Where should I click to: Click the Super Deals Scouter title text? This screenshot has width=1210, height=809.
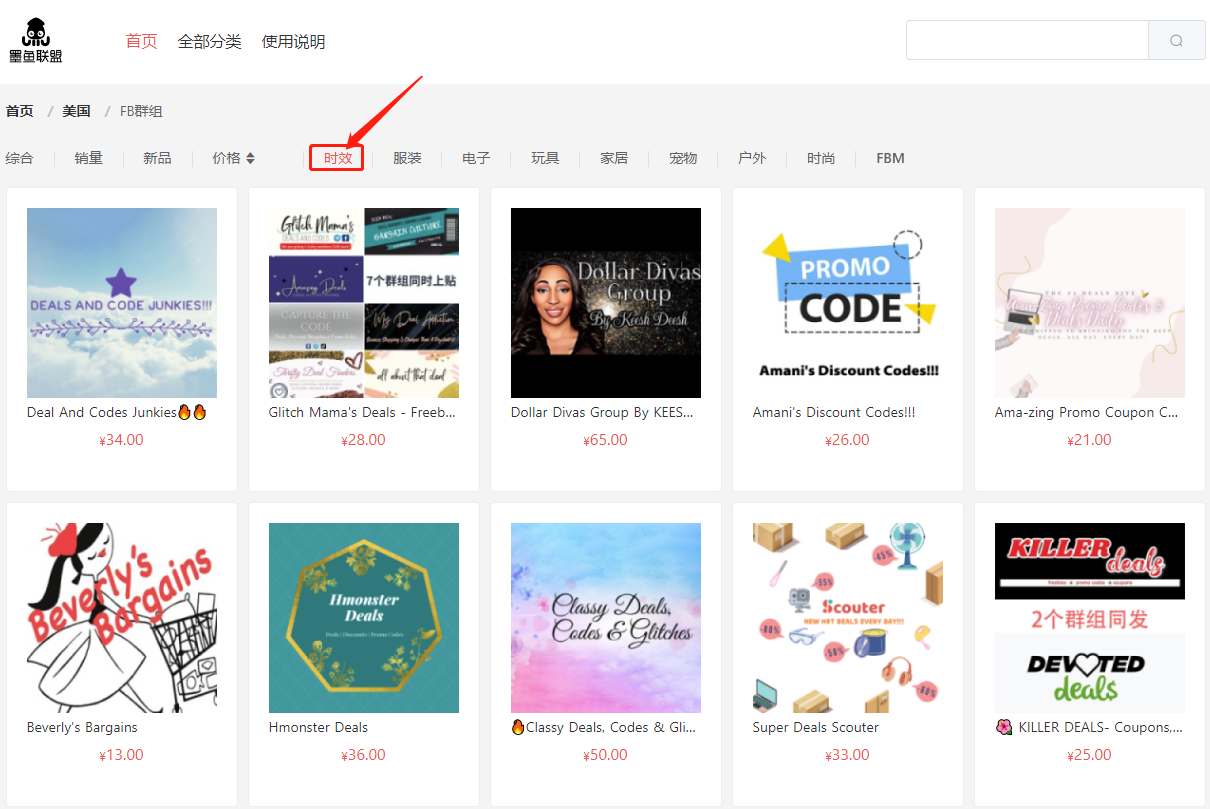click(x=816, y=727)
